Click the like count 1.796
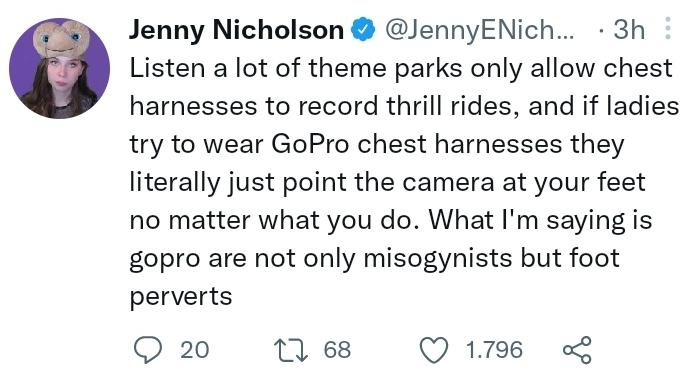 [494, 350]
